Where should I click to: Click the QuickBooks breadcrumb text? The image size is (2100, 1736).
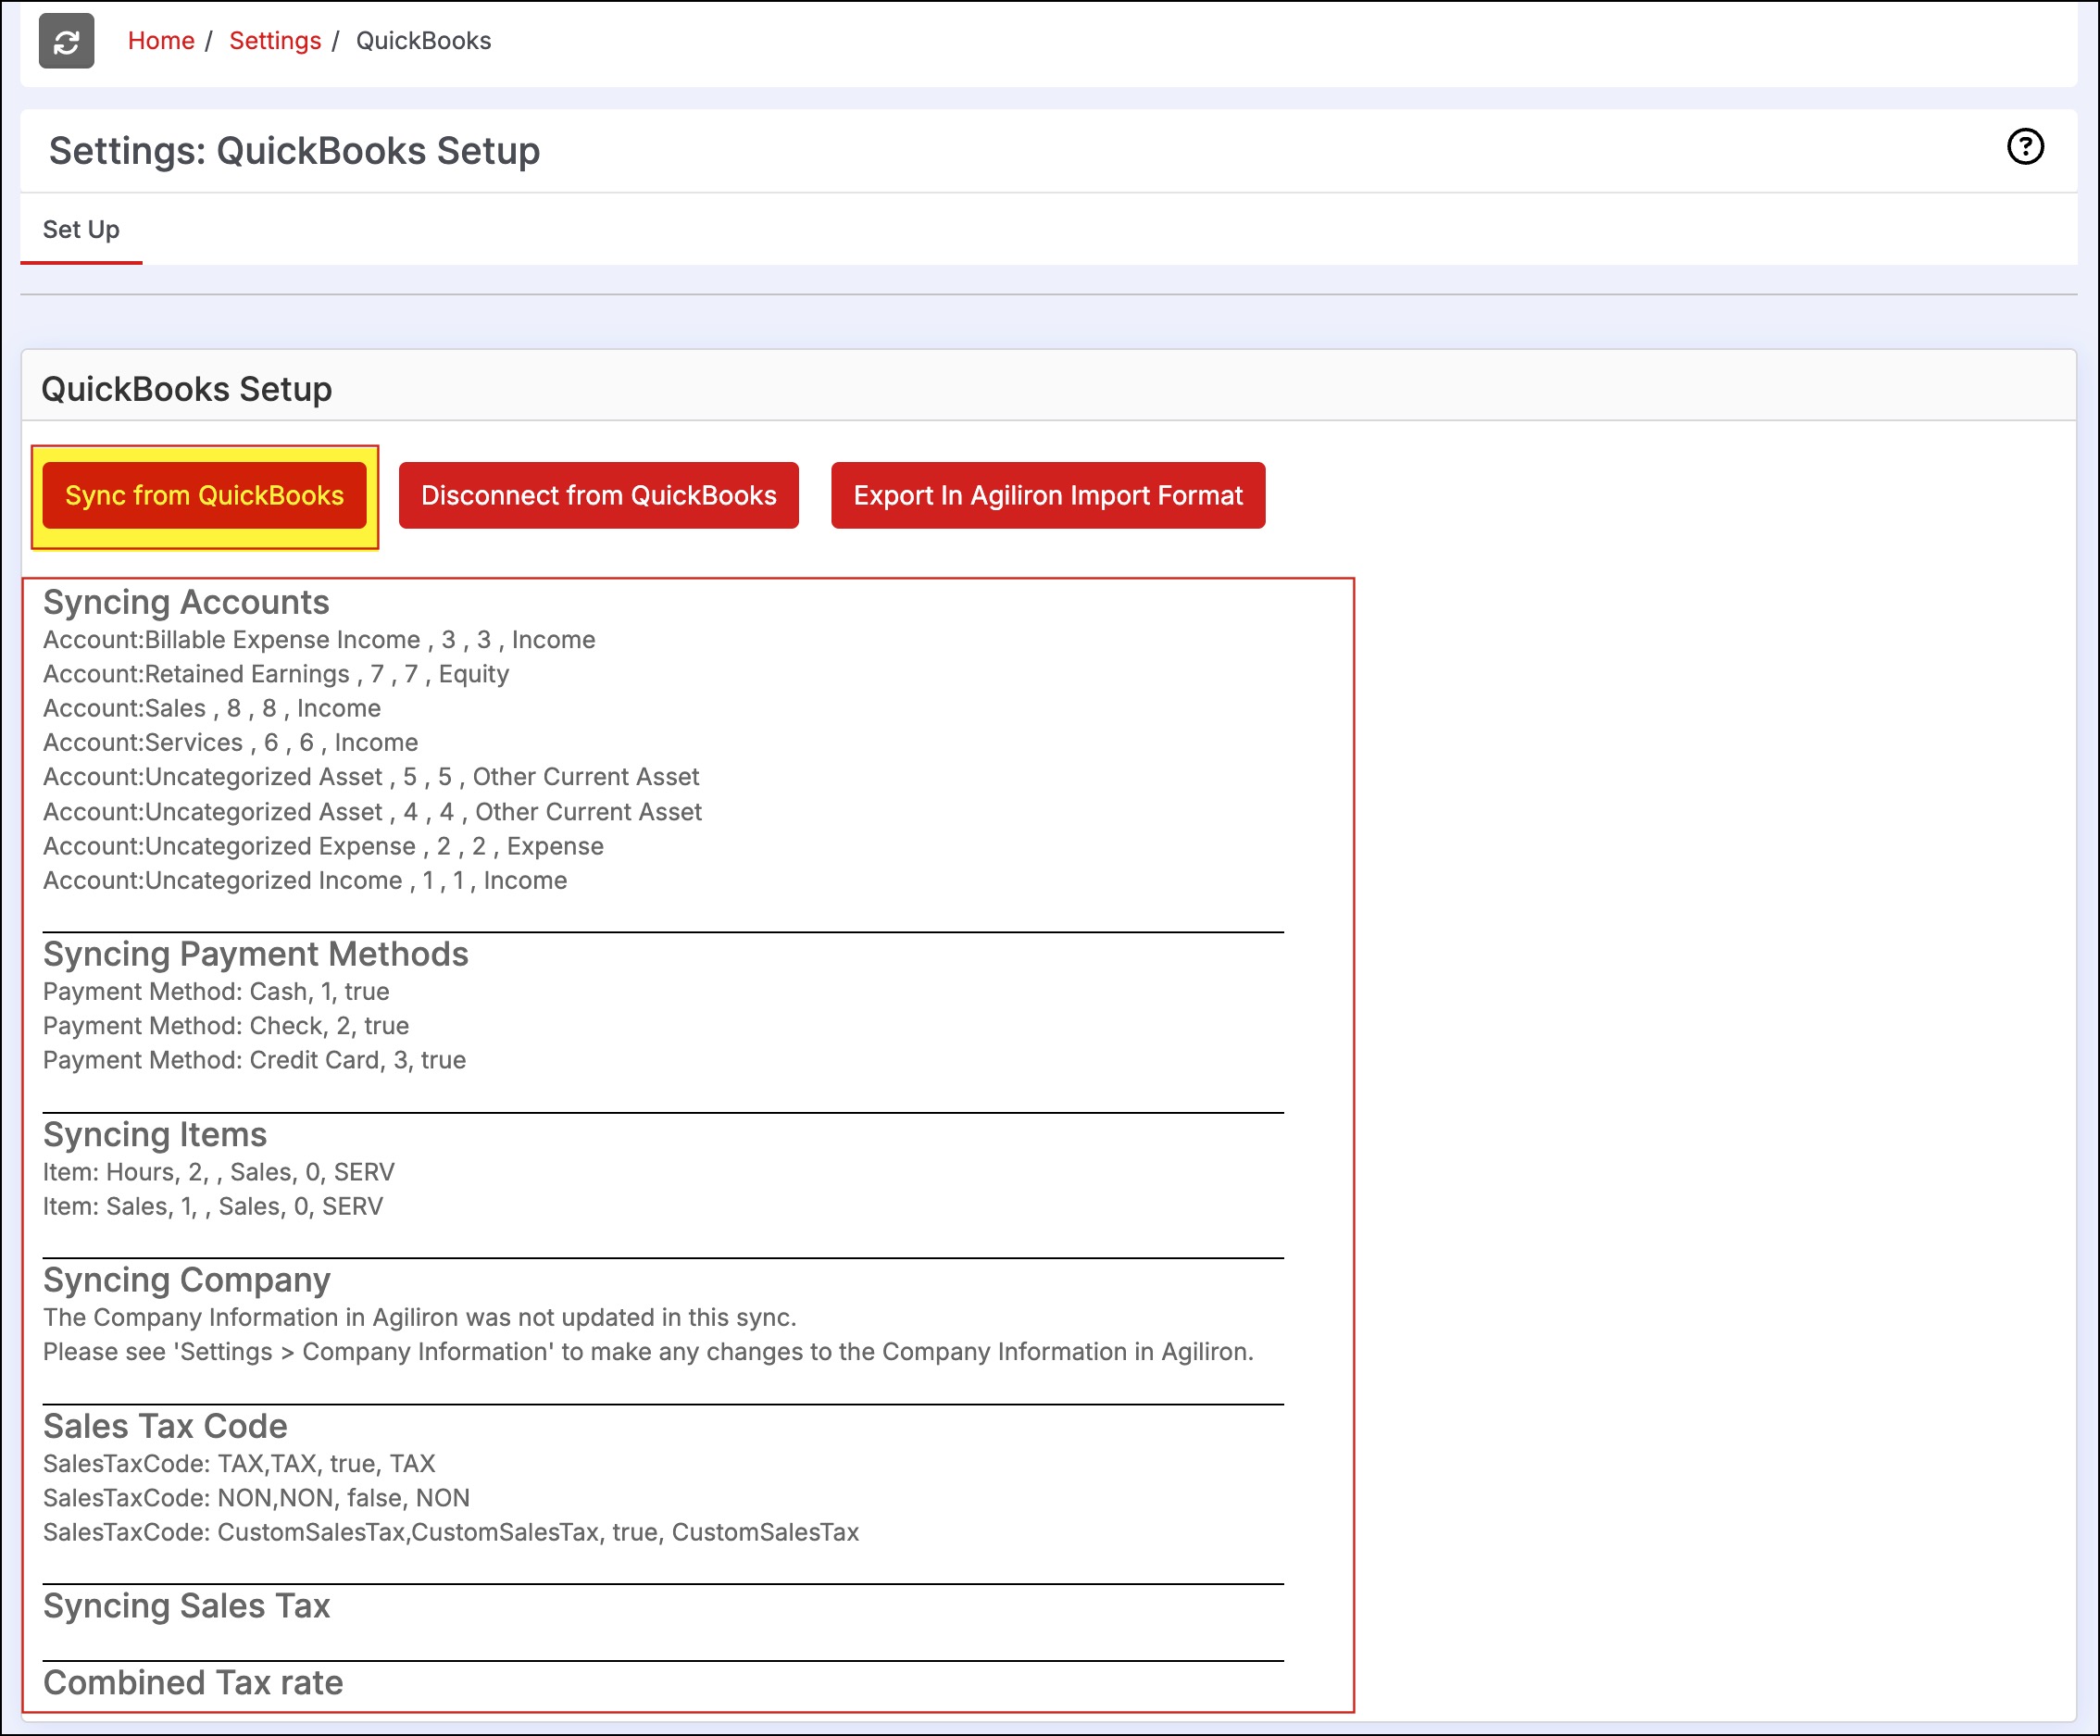[x=423, y=41]
